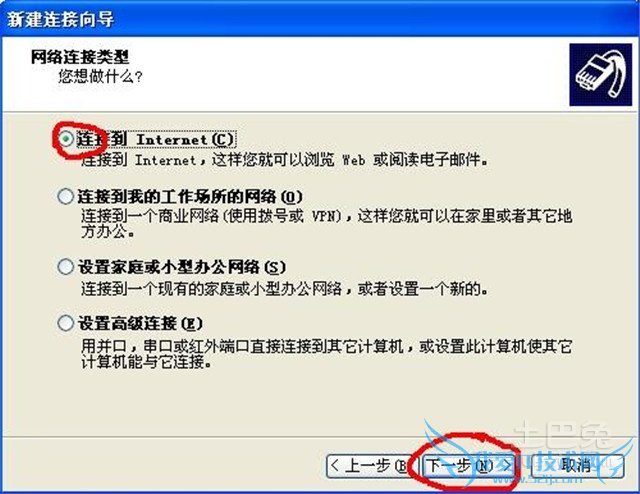
Task: Choose the 设置家庭或小型办公网络 radio option
Action: [65, 267]
